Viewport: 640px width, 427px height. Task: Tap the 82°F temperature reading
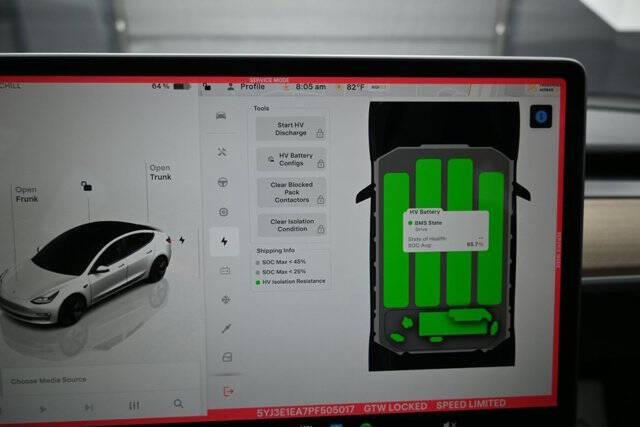pyautogui.click(x=356, y=87)
